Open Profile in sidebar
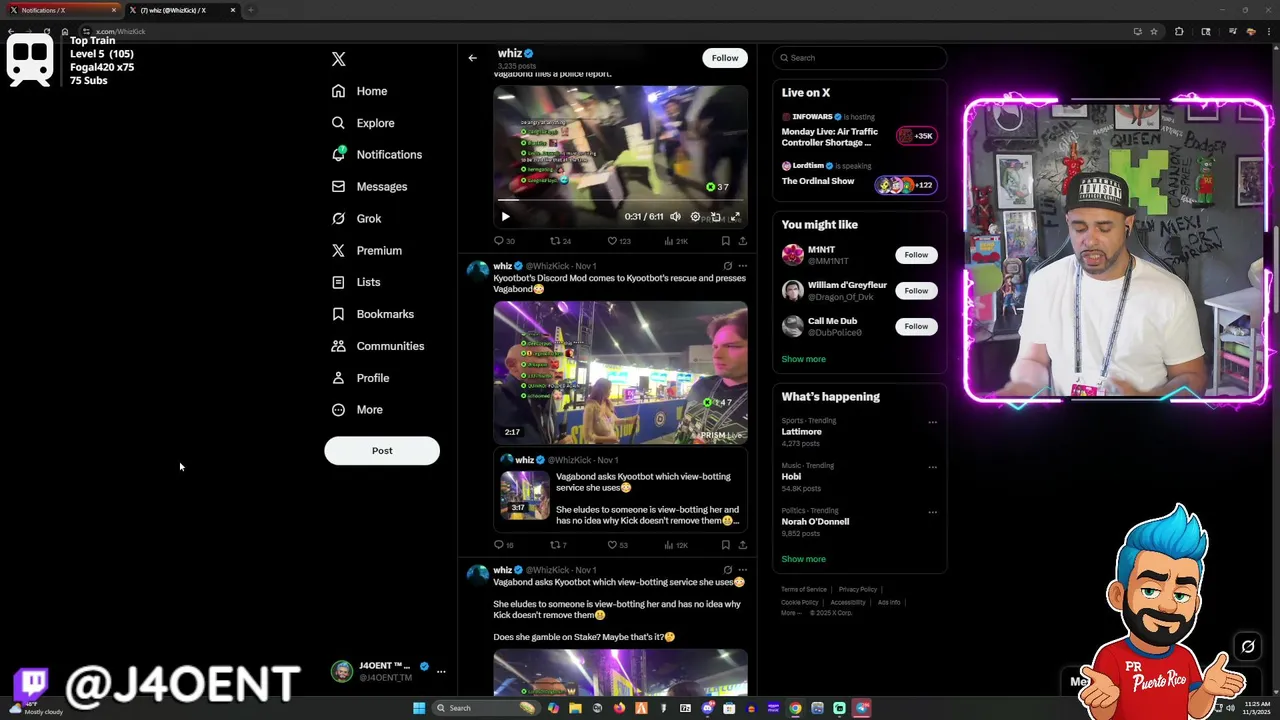 coord(361,378)
